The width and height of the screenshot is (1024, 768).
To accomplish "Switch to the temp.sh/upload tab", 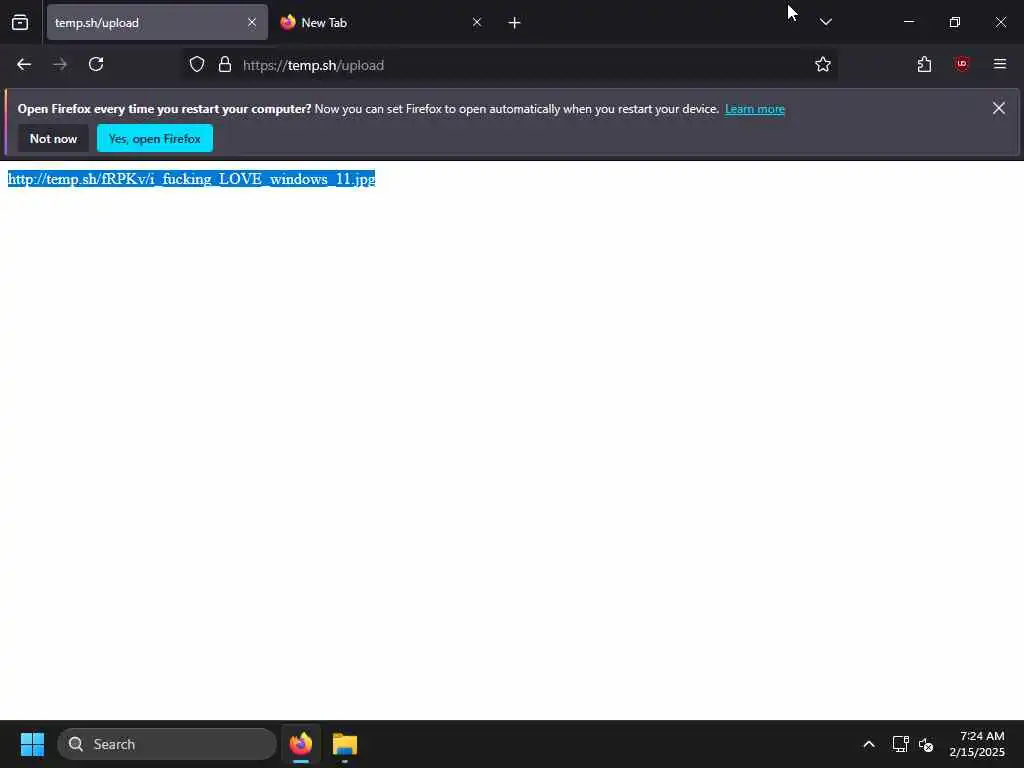I will point(157,23).
